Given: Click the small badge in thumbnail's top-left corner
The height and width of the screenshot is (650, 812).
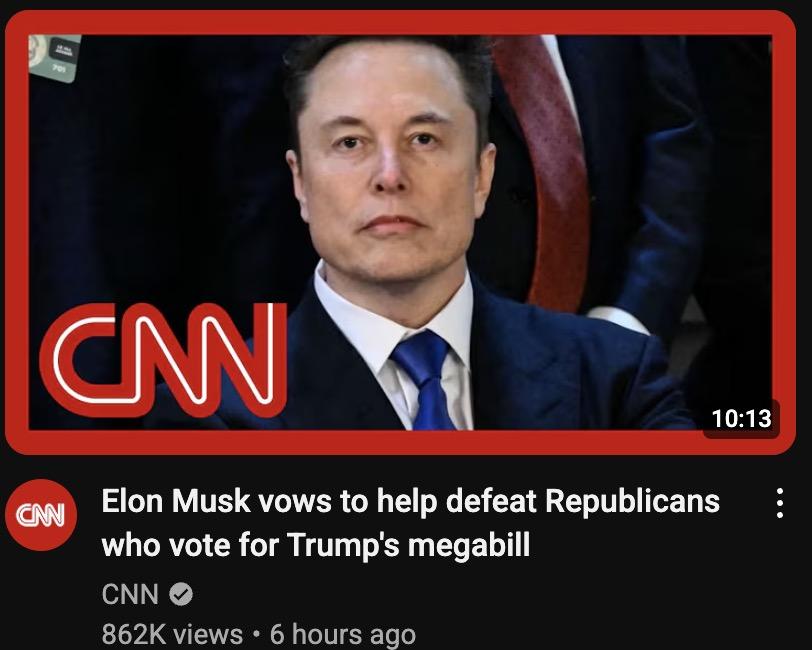Looking at the screenshot, I should pyautogui.click(x=55, y=57).
